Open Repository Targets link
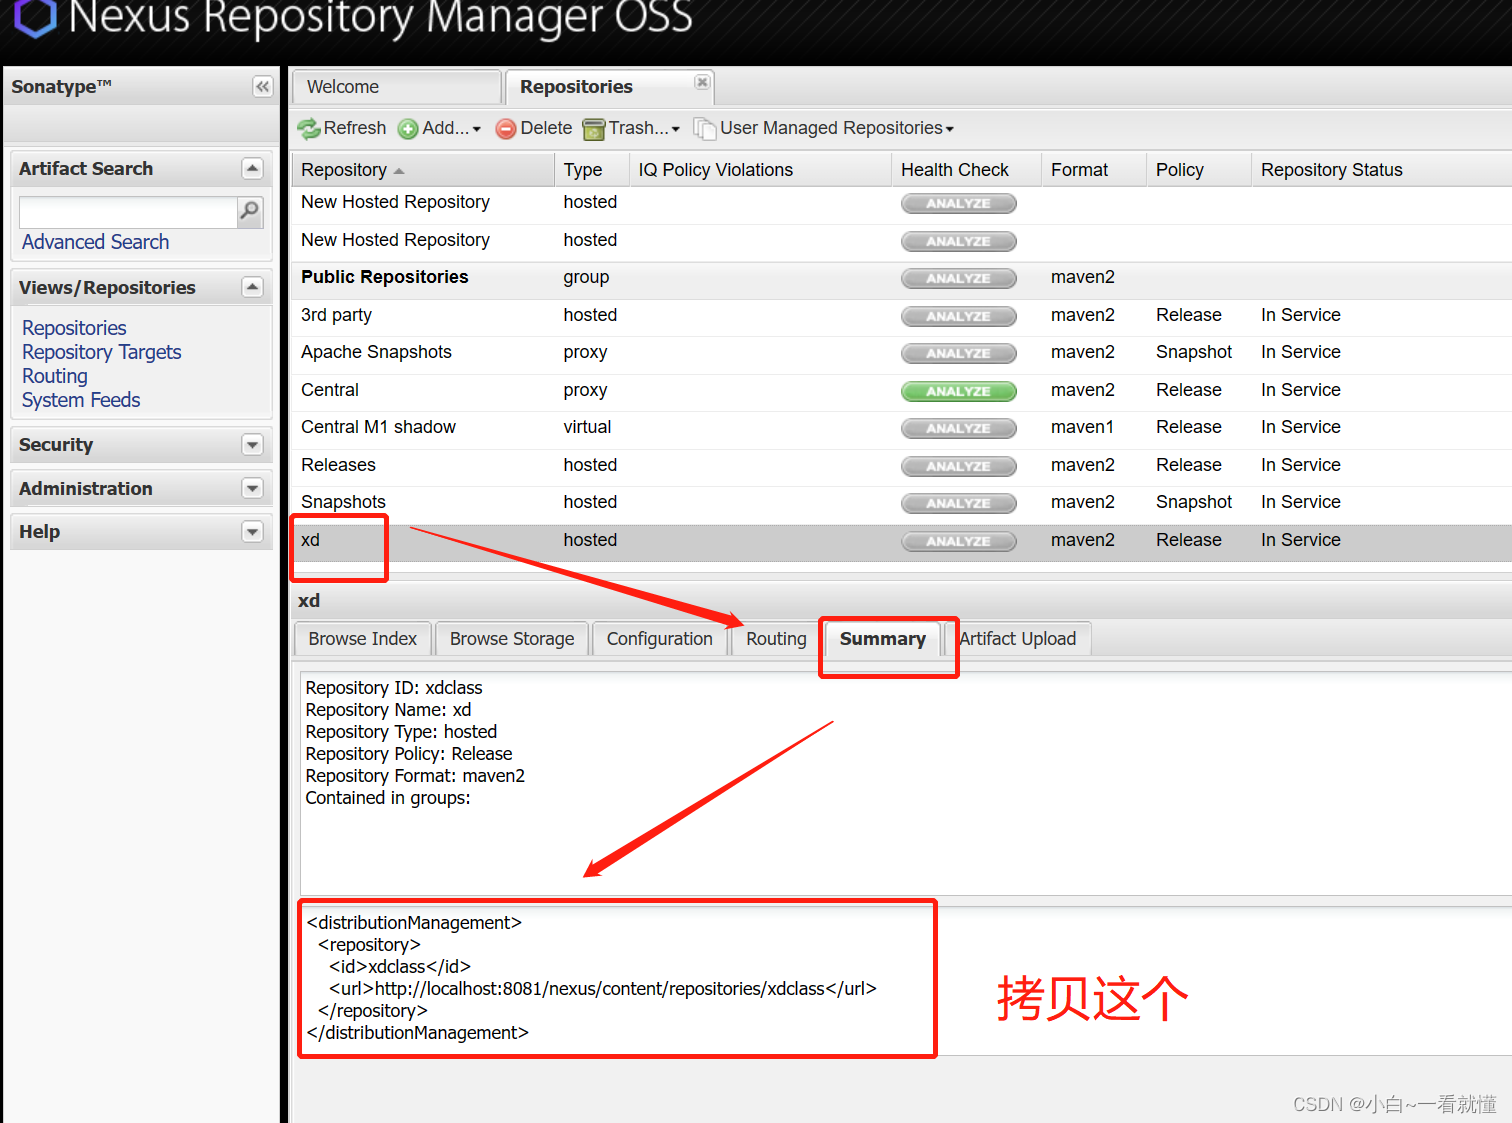 point(101,352)
